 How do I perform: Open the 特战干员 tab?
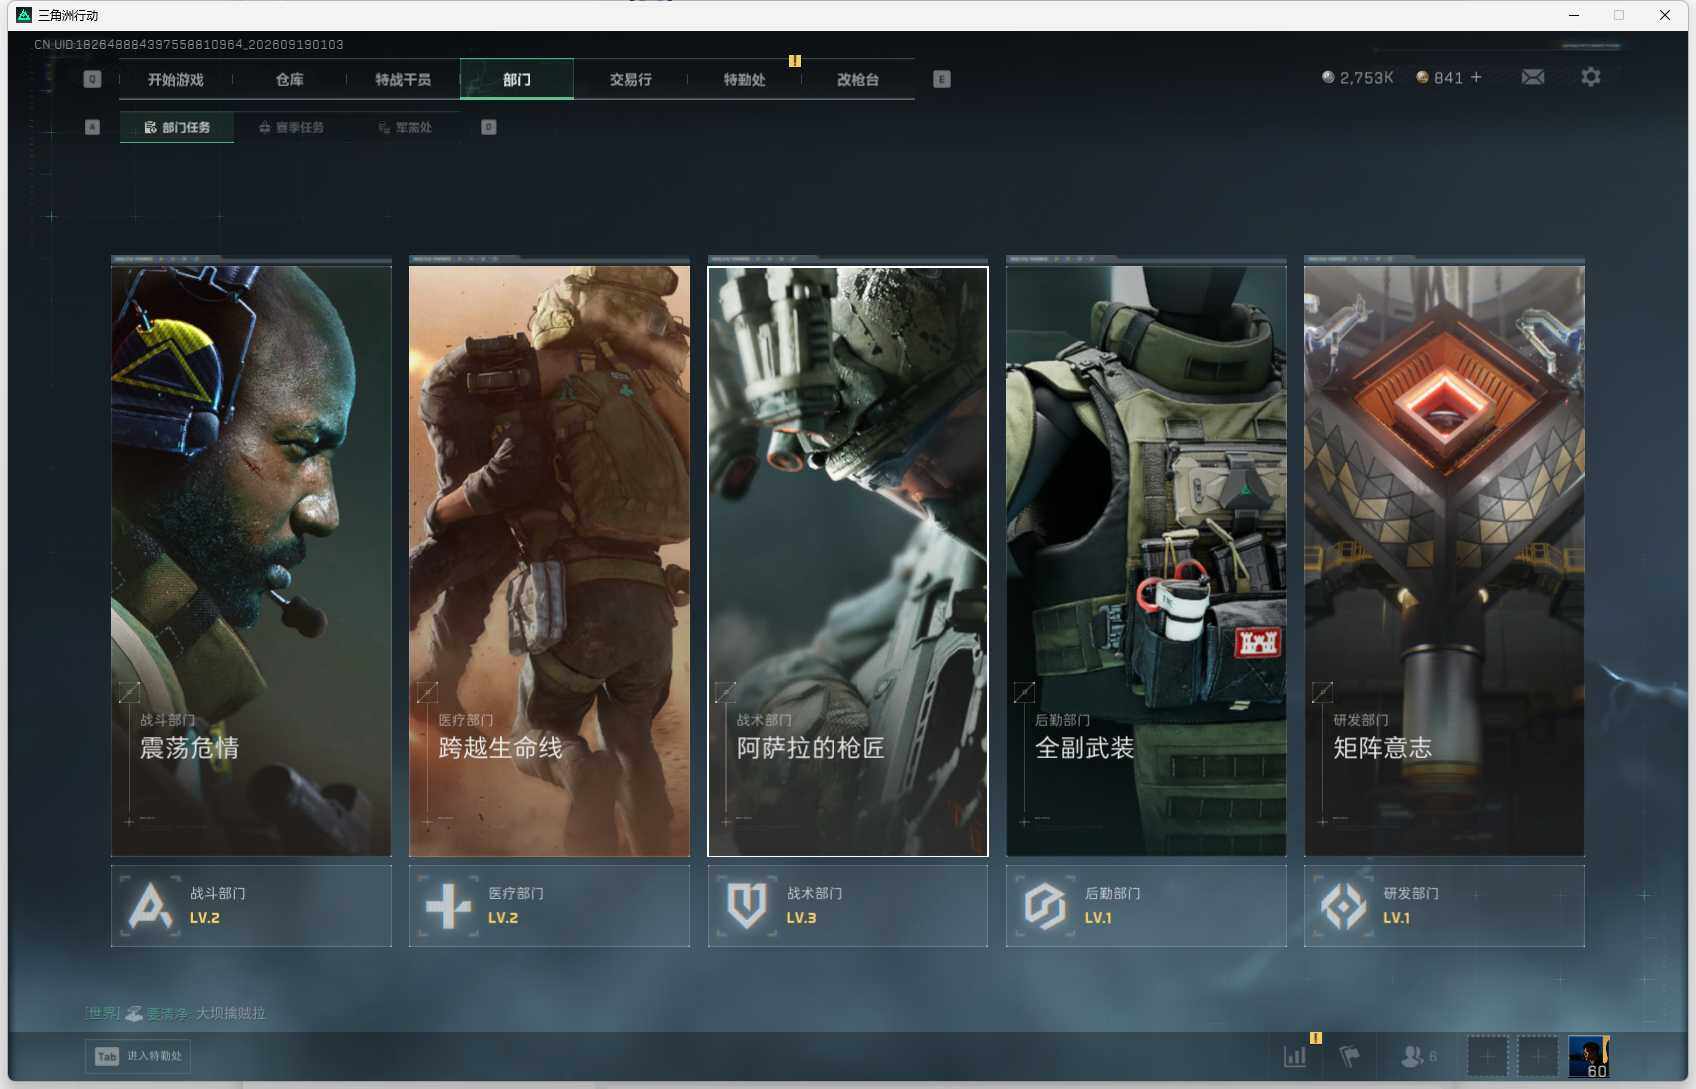[403, 79]
